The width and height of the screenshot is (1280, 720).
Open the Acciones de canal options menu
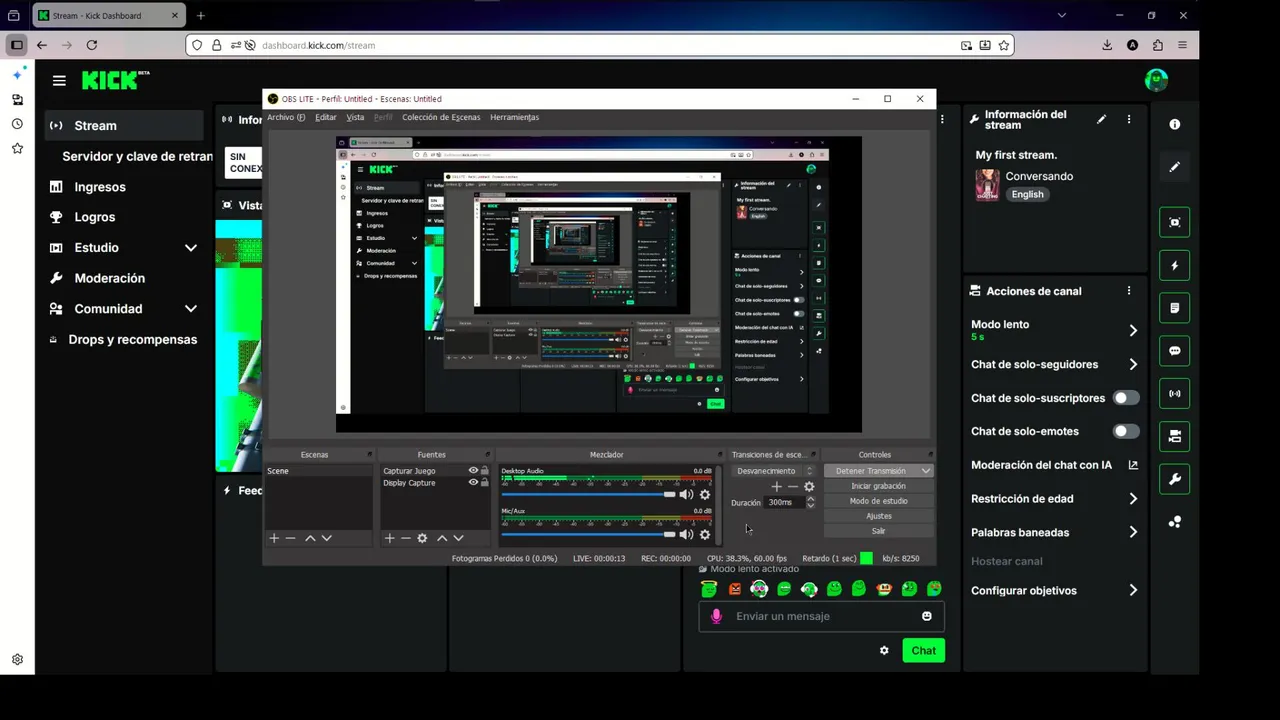1129,291
